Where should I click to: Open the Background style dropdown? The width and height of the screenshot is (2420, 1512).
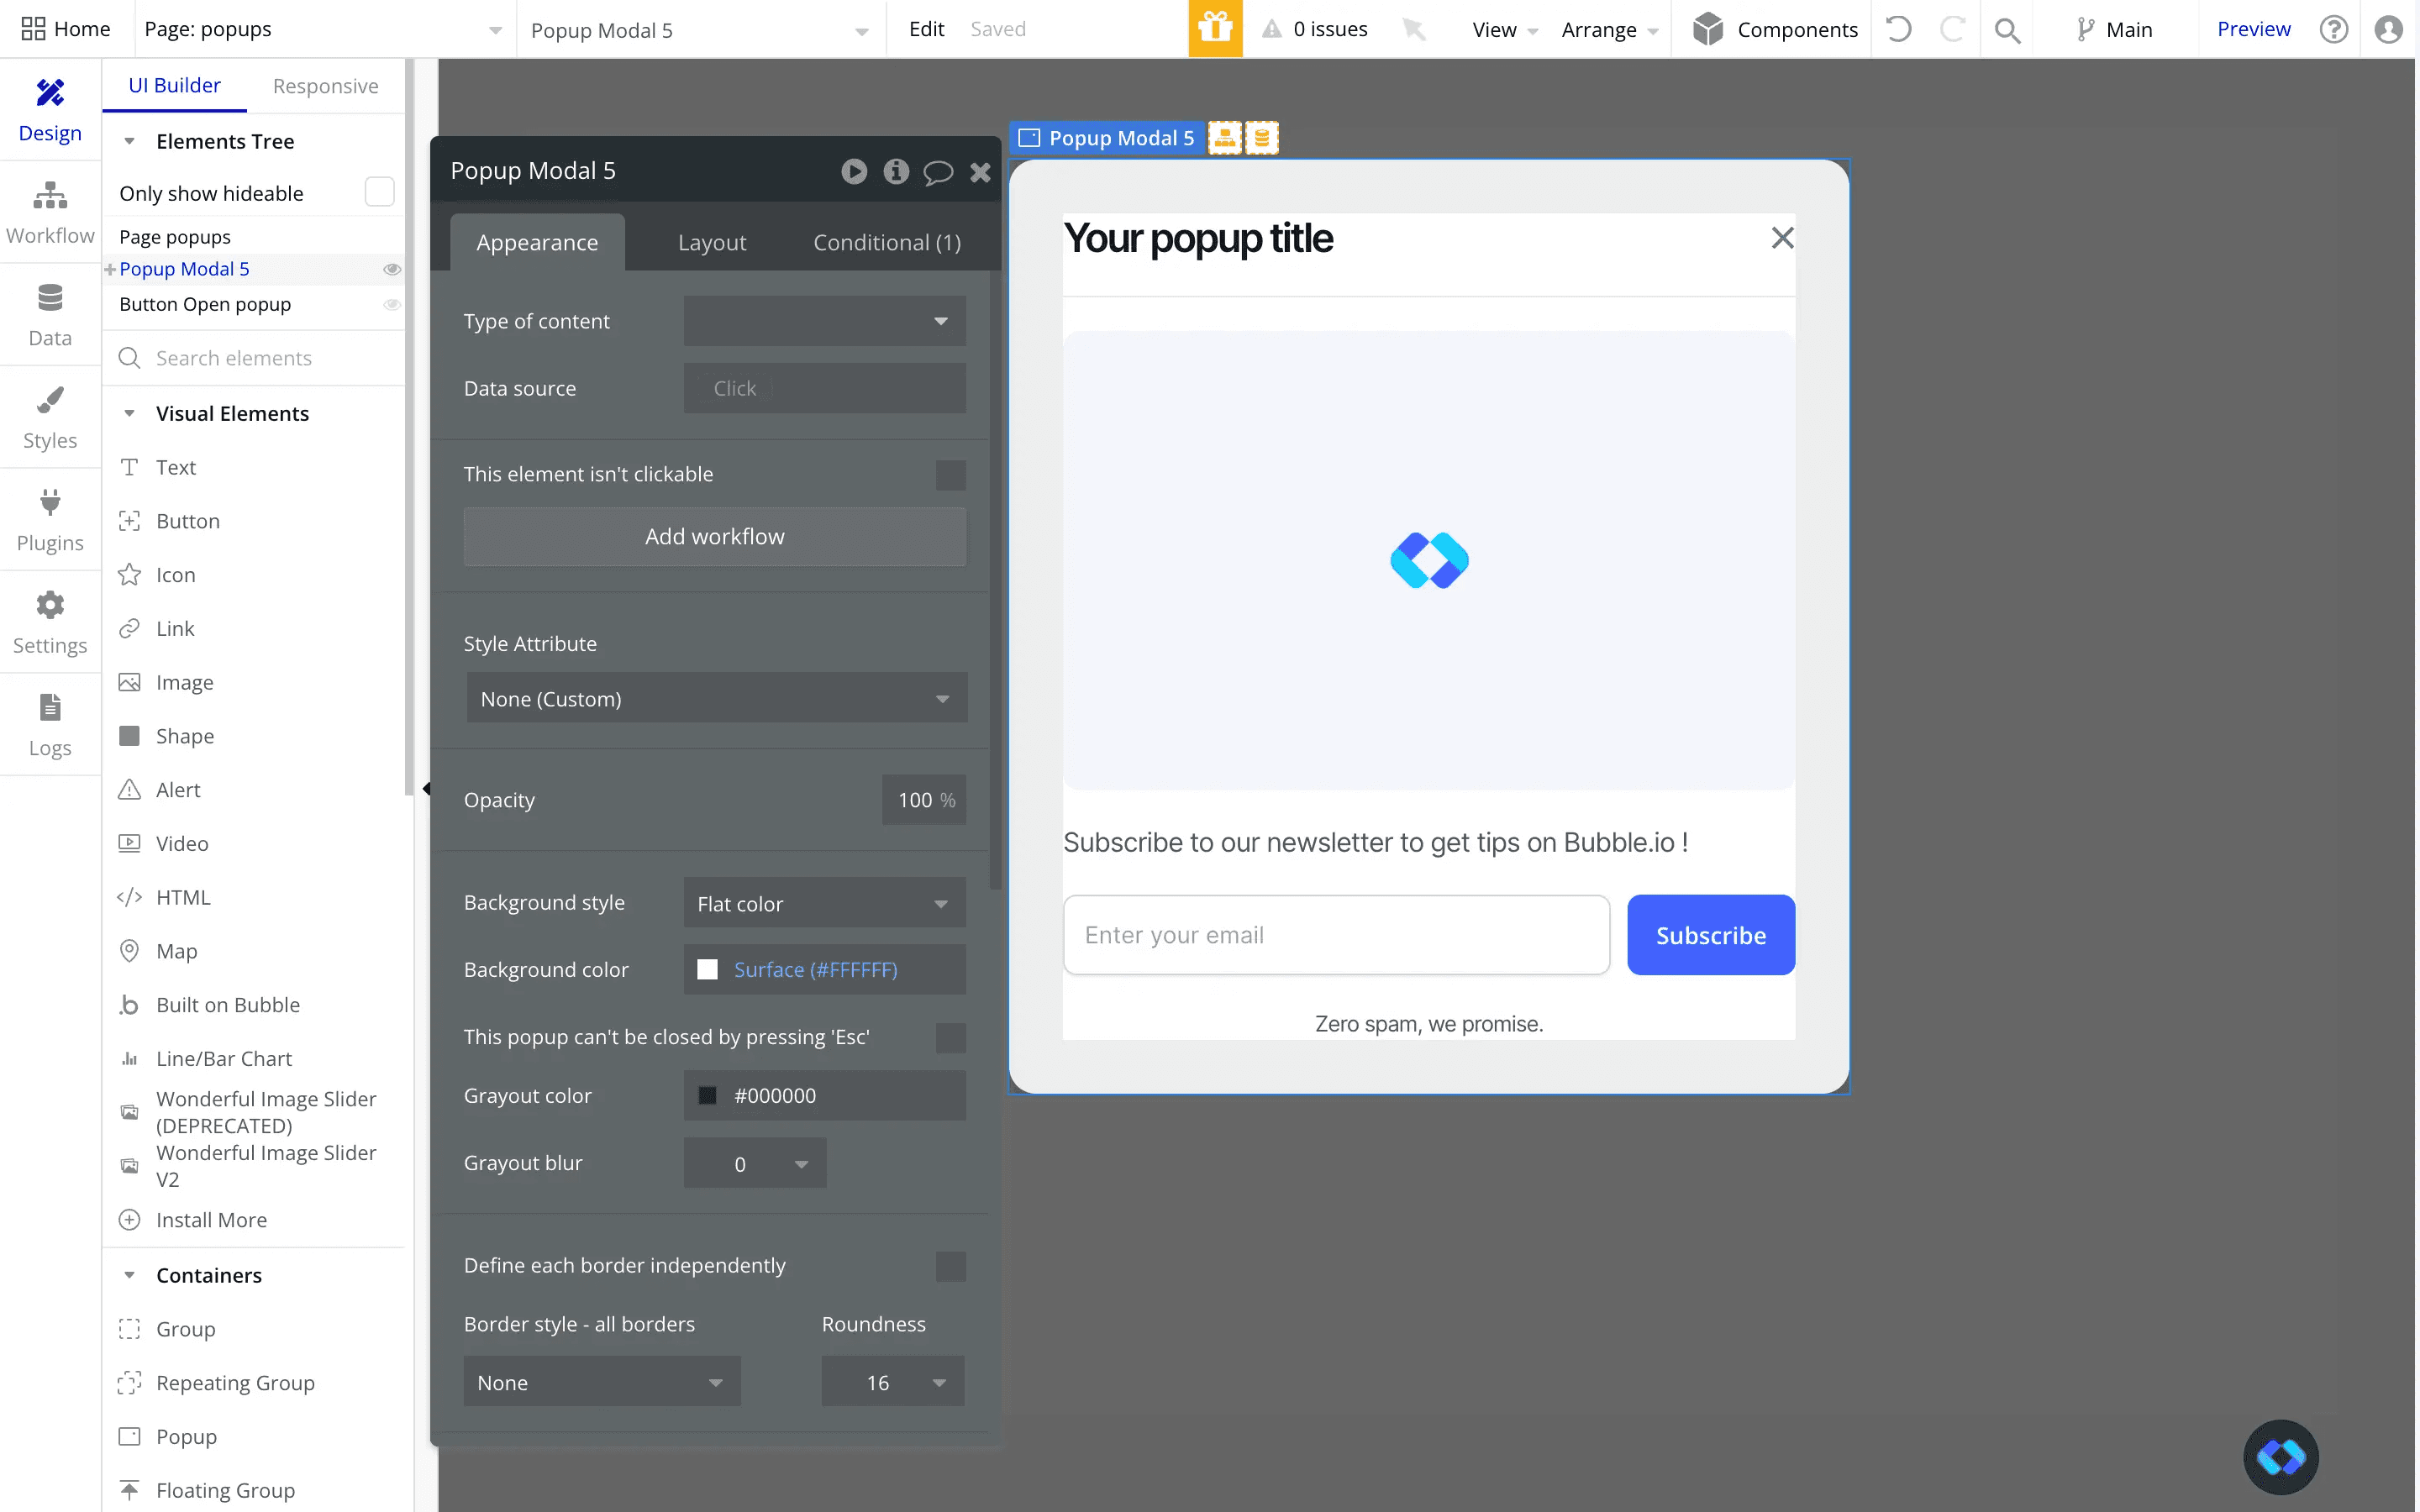coord(823,902)
